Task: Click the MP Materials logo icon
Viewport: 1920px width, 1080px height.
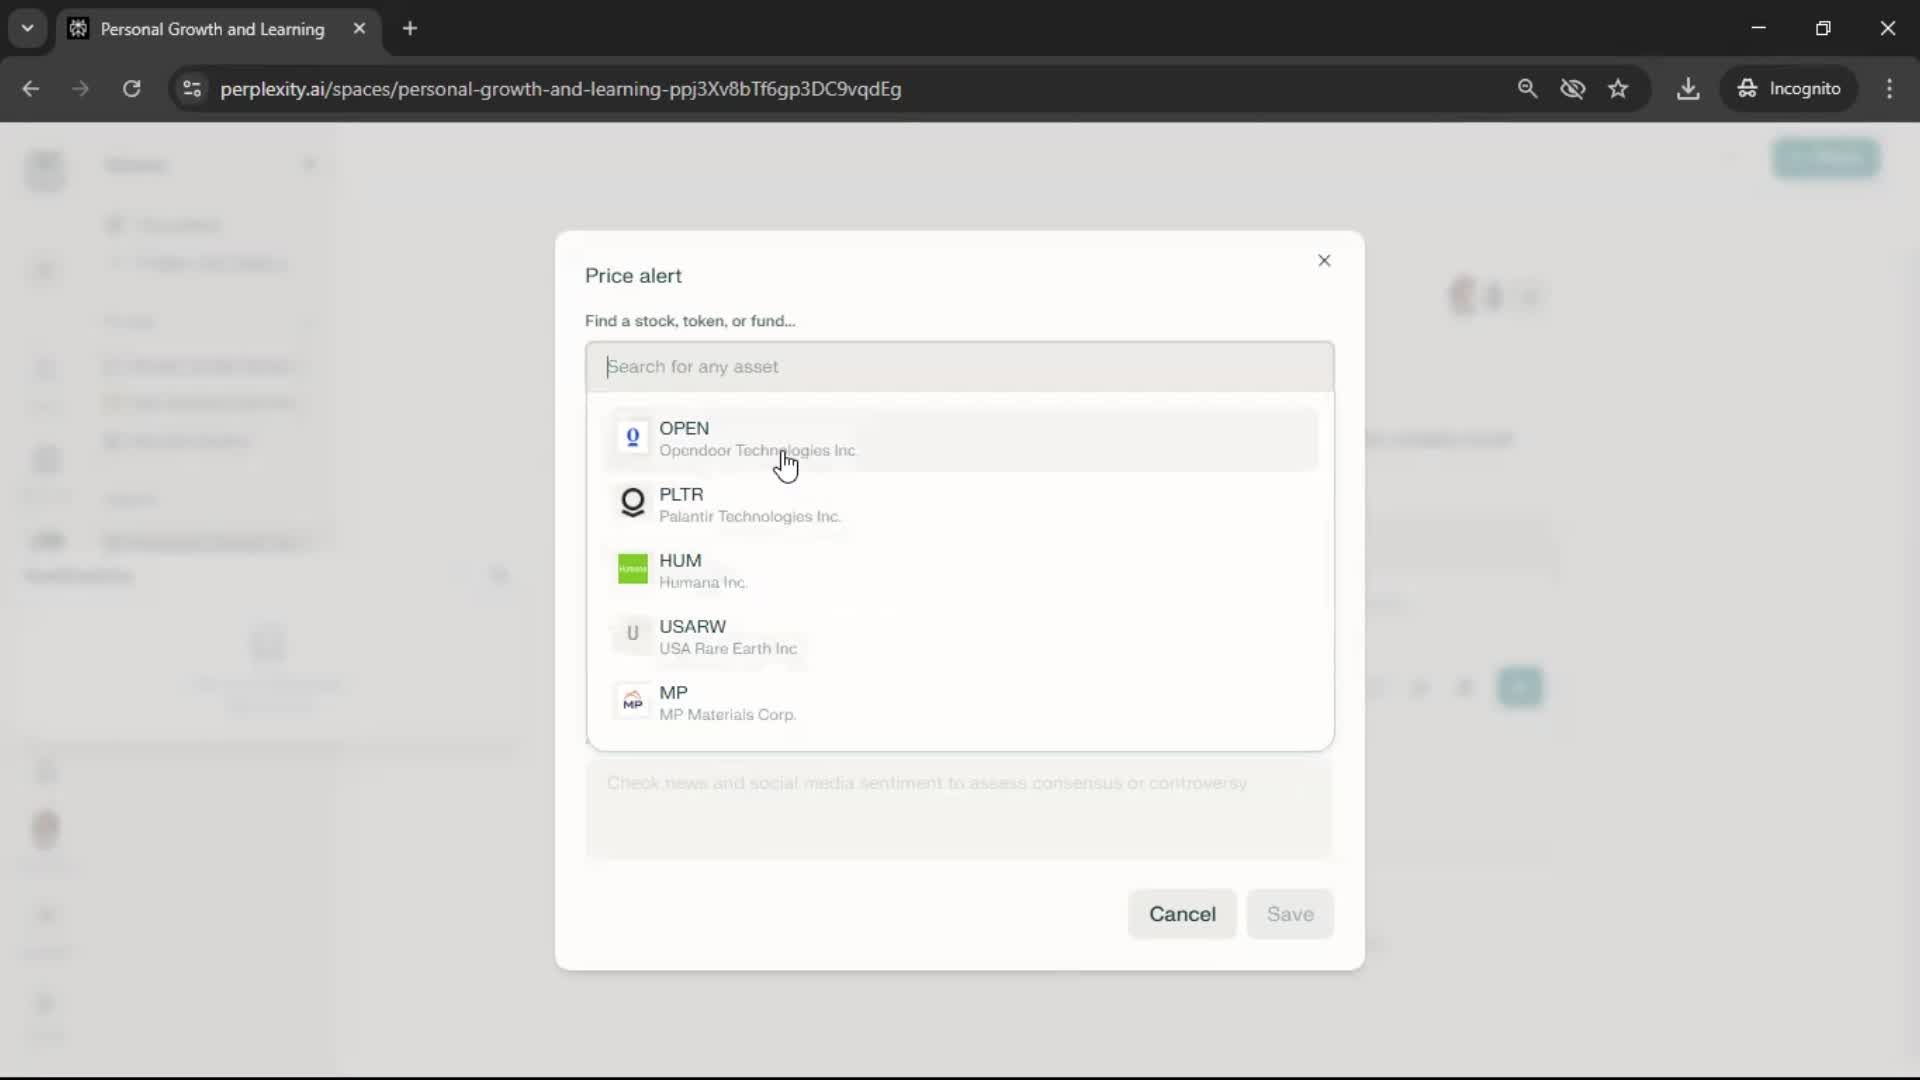Action: tap(632, 701)
